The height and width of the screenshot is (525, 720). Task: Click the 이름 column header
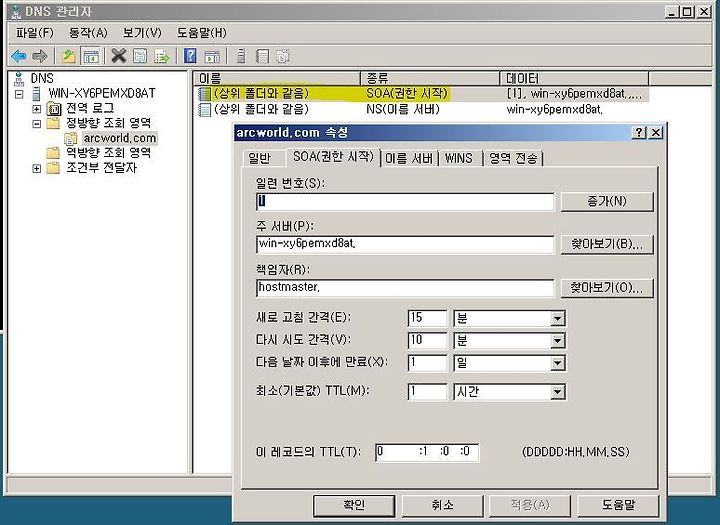tap(277, 79)
